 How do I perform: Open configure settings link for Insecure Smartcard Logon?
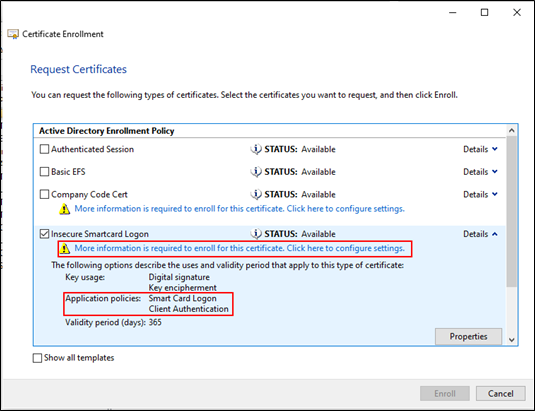click(x=240, y=248)
